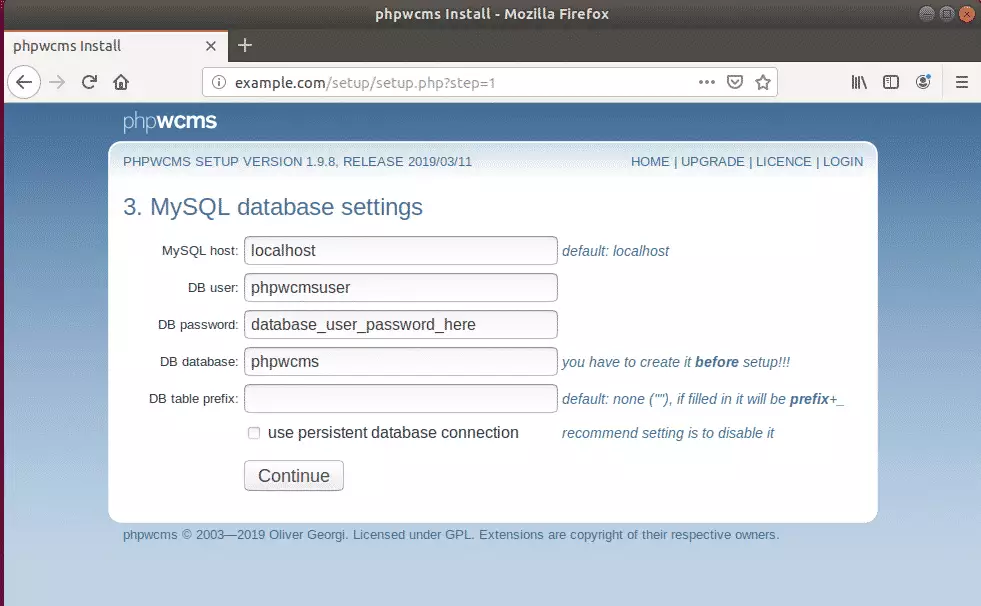This screenshot has width=981, height=606.
Task: Open the UPGRADE link
Action: tap(713, 161)
